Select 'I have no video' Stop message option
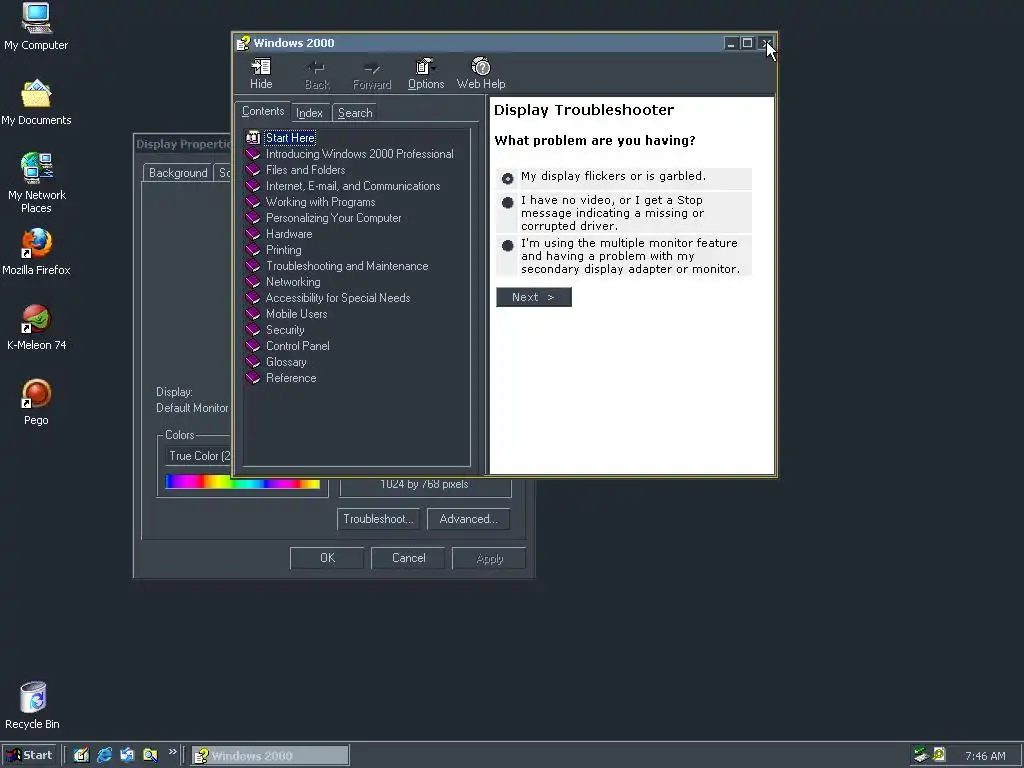The height and width of the screenshot is (768, 1024). click(x=507, y=202)
